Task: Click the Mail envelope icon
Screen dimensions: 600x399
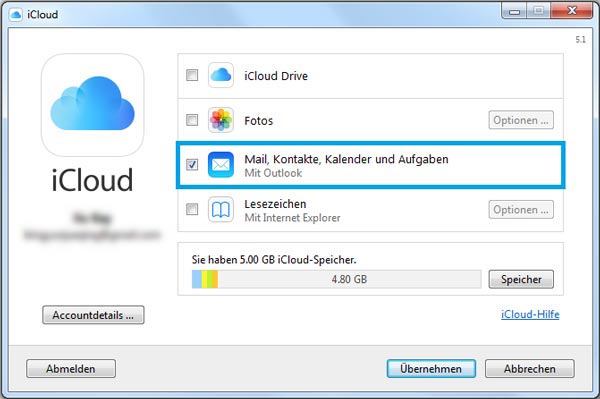Action: point(221,164)
